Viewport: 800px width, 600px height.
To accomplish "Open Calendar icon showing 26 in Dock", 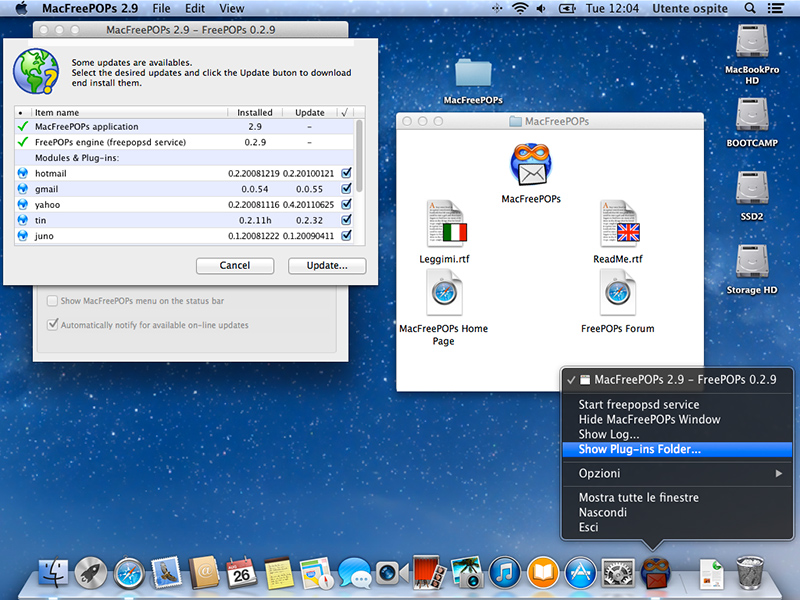I will tap(242, 573).
